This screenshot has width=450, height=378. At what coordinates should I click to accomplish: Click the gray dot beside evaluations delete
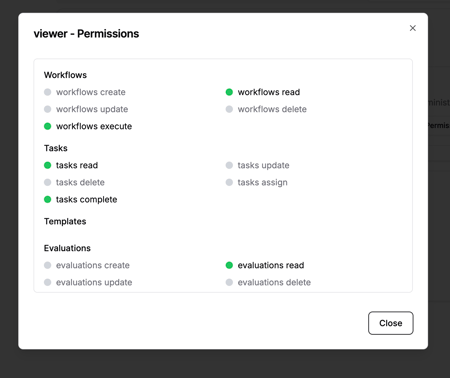[229, 282]
